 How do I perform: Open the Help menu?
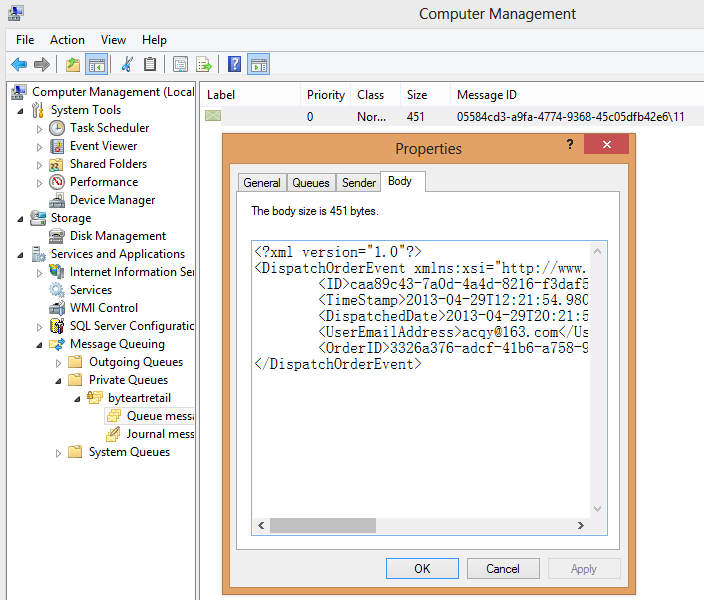tap(154, 40)
